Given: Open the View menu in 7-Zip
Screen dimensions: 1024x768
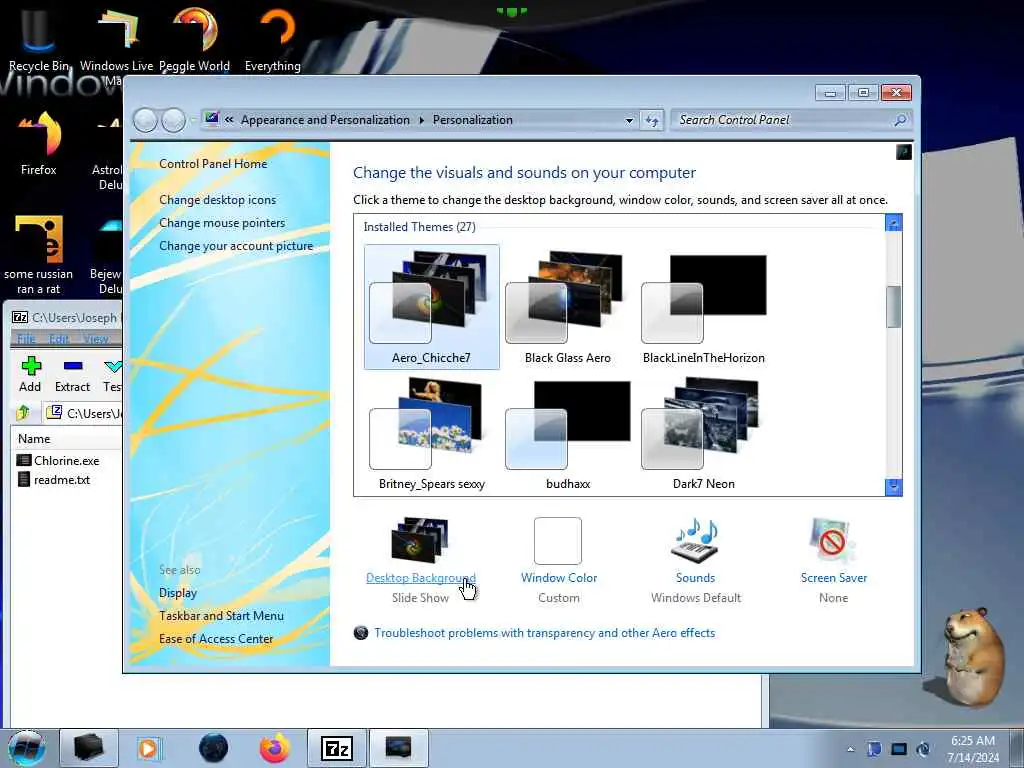Looking at the screenshot, I should coord(95,339).
